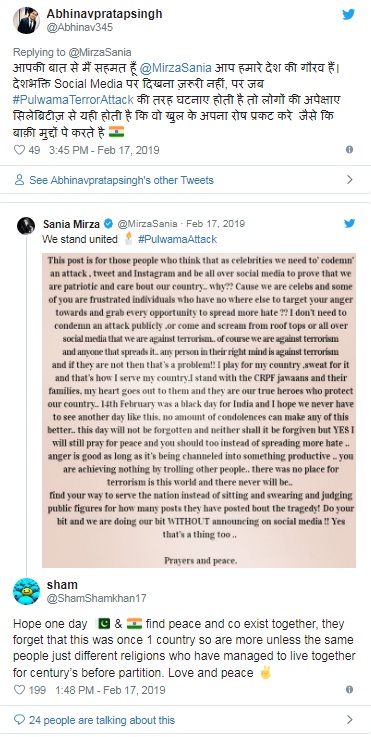This screenshot has width=371, height=737.
Task: Click Sania Mirza's profile avatar
Action: [26, 226]
